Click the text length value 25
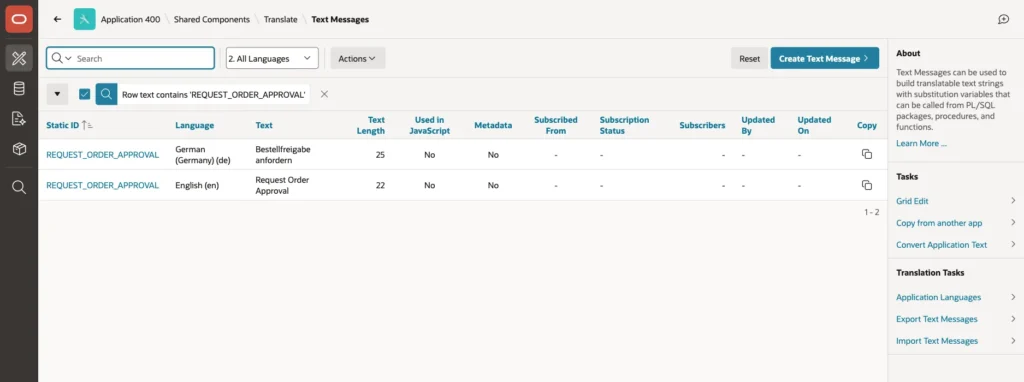This screenshot has height=382, width=1024. pyautogui.click(x=380, y=155)
